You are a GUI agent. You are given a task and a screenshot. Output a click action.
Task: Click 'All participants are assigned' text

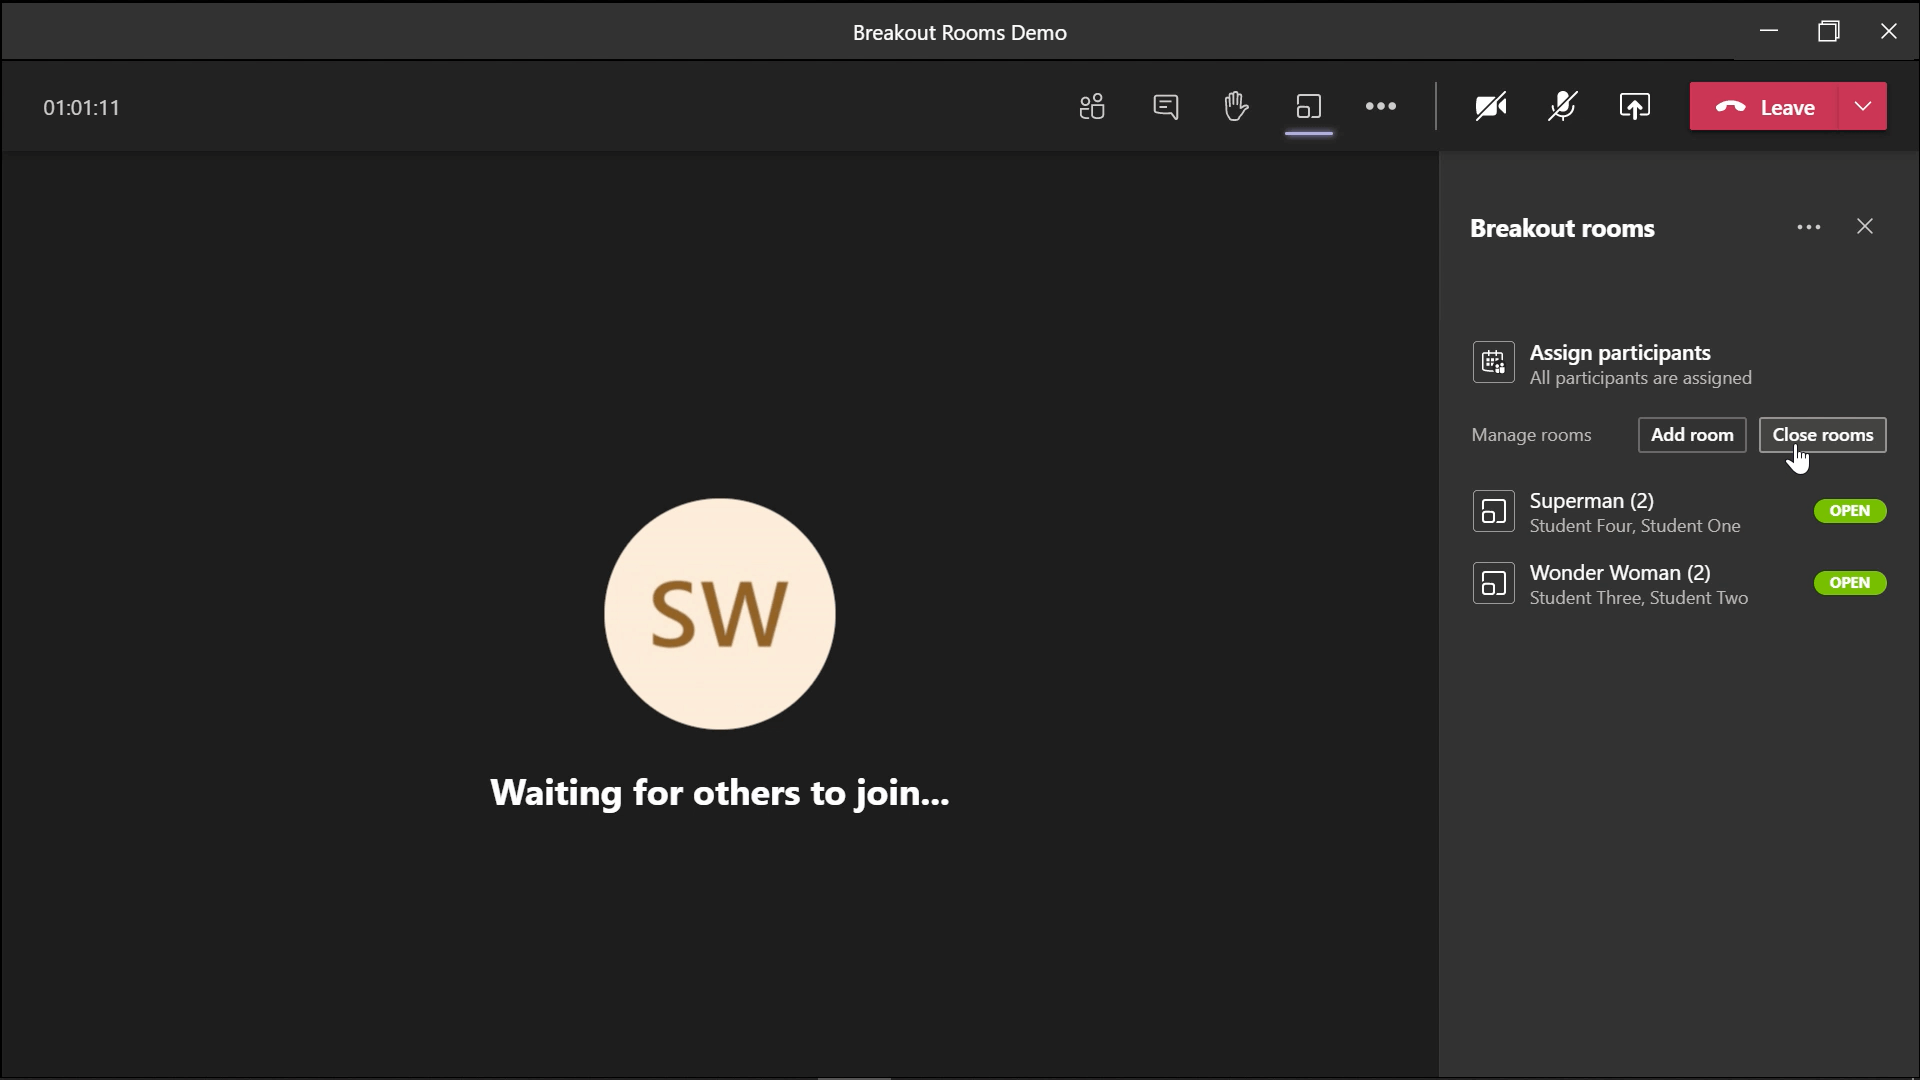pos(1640,378)
